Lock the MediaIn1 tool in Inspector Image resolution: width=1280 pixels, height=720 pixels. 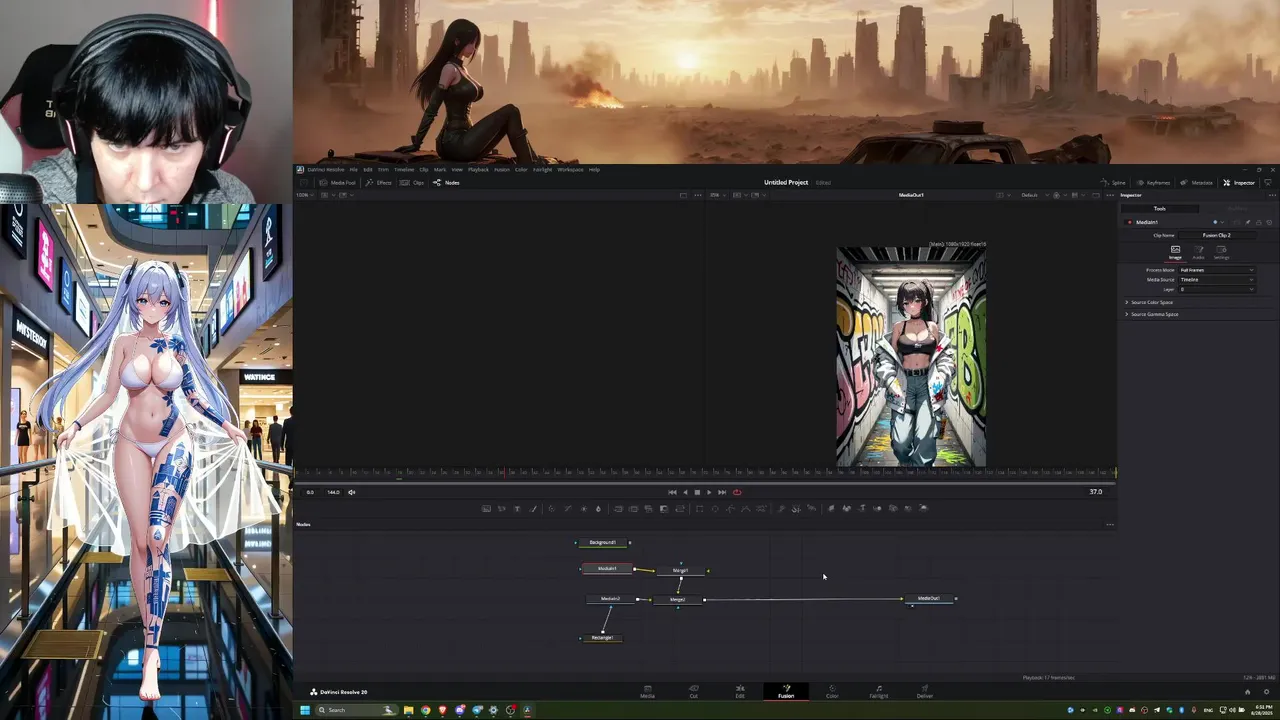click(1259, 222)
